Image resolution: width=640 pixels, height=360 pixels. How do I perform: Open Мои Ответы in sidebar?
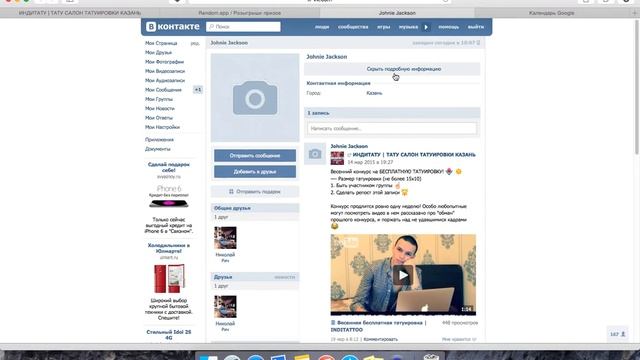(159, 118)
